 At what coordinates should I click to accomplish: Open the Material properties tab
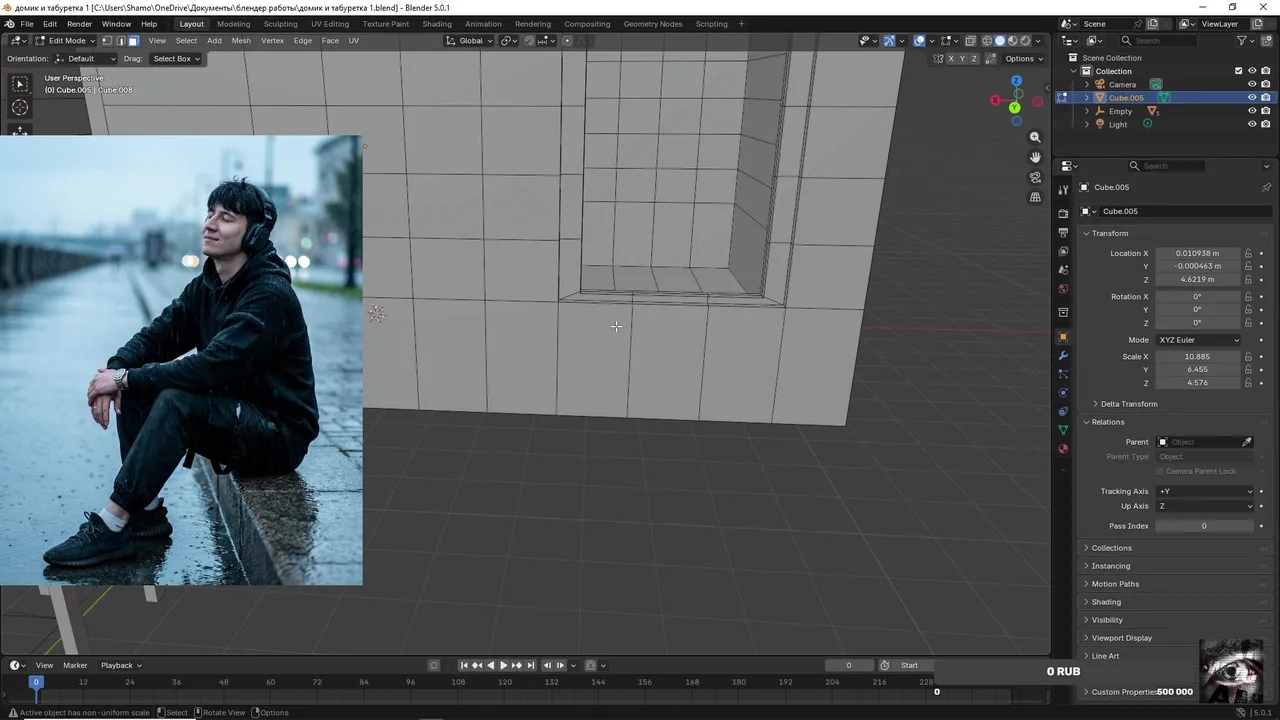tap(1063, 449)
